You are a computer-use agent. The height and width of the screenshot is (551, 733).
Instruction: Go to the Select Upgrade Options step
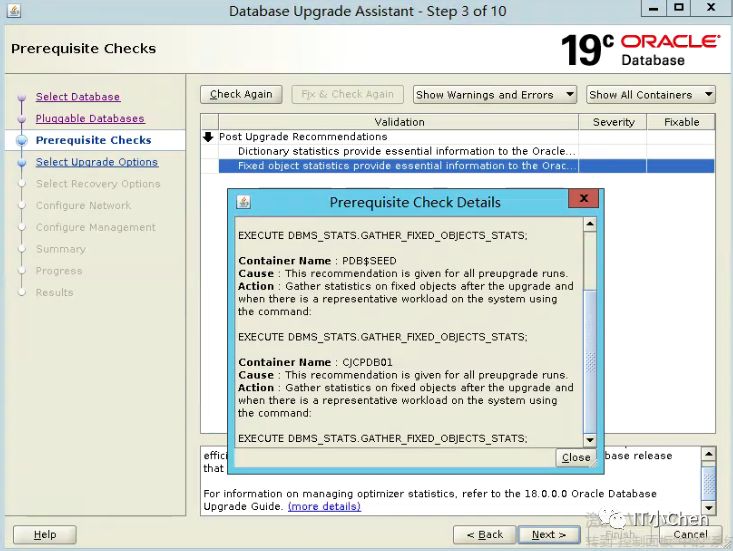click(97, 162)
